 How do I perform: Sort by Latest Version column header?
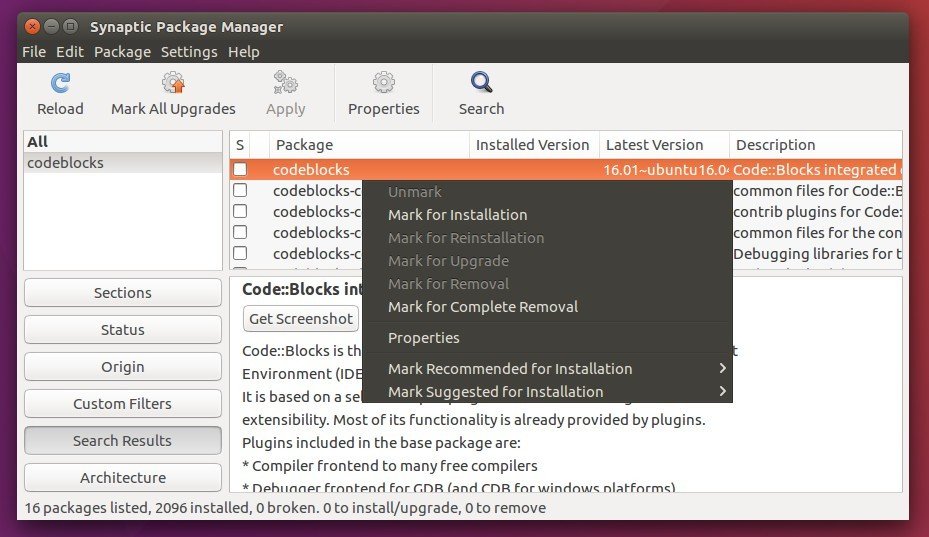point(664,145)
